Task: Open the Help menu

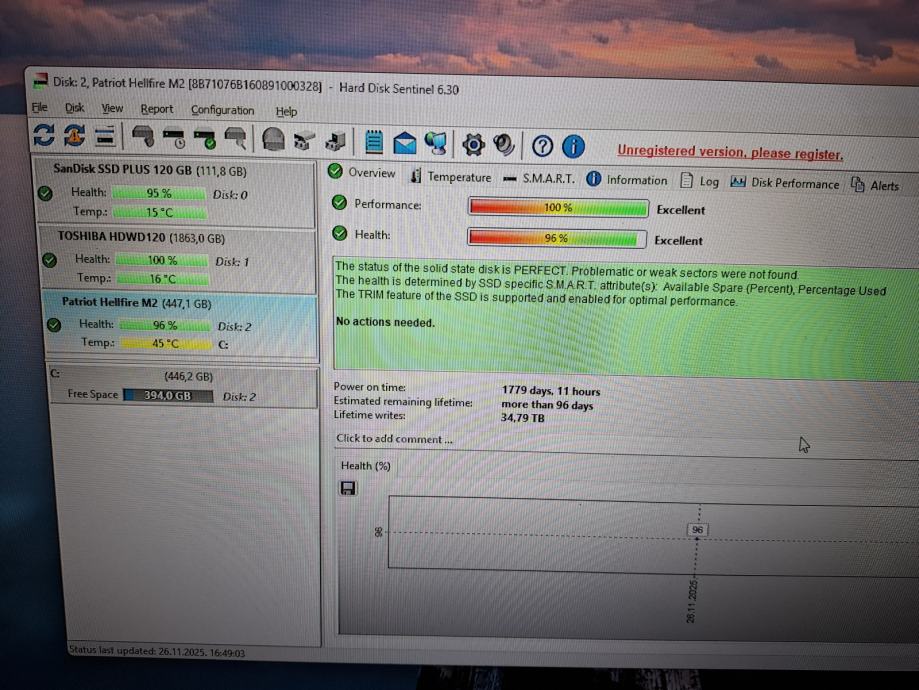Action: [286, 111]
